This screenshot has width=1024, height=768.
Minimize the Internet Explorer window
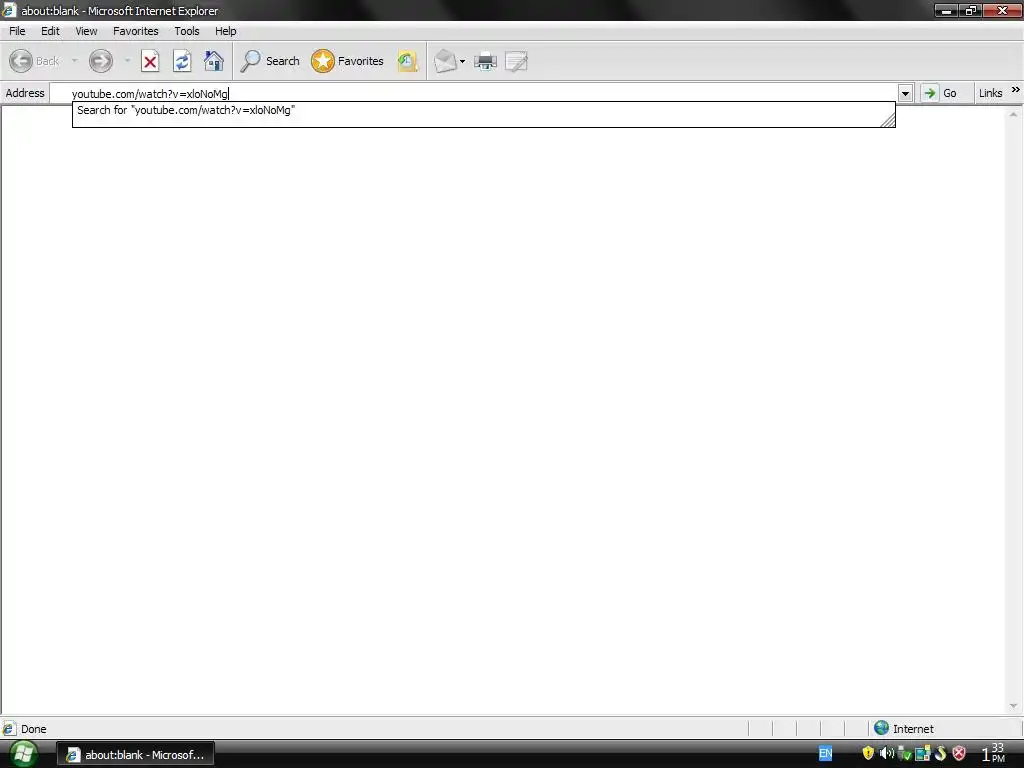946,10
